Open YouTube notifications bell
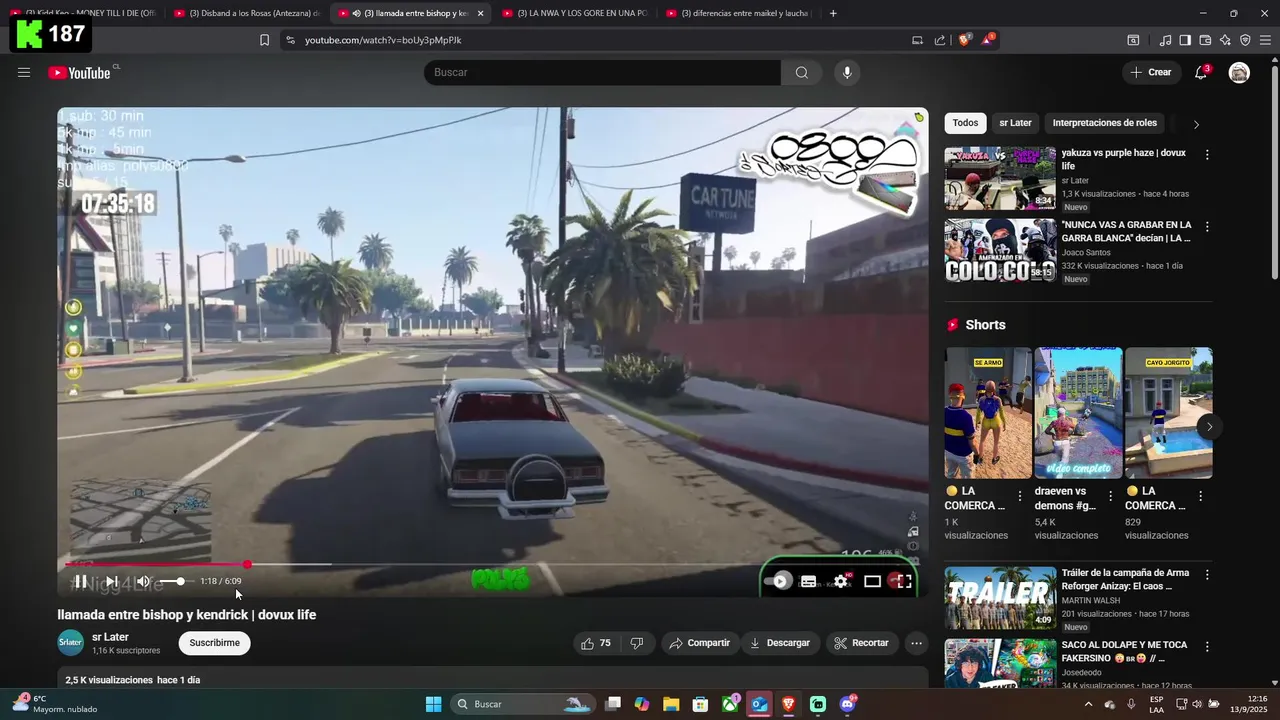This screenshot has height=720, width=1280. pos(1201,72)
